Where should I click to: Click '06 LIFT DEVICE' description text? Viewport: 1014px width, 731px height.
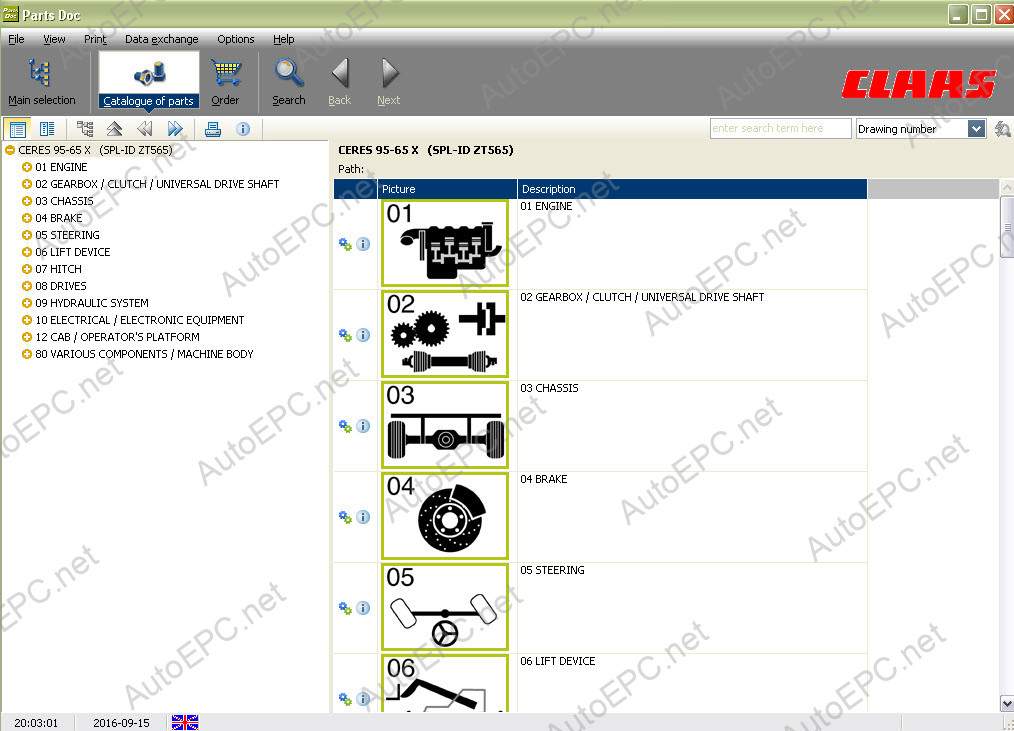557,661
